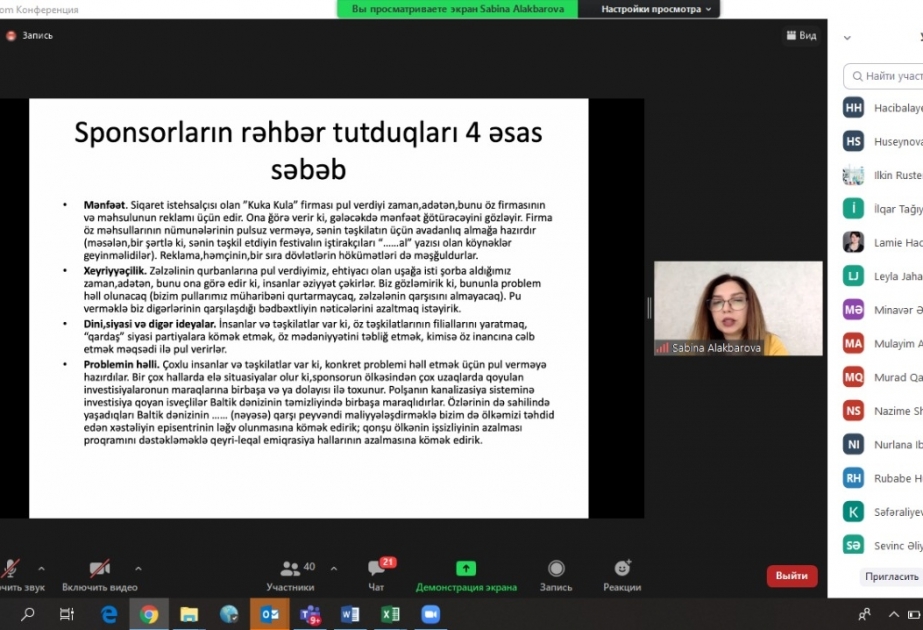Viewport: 923px width, 630px height.
Task: Click the "Dini,siyasi və digər ideyalar." heading
Action: 150,324
